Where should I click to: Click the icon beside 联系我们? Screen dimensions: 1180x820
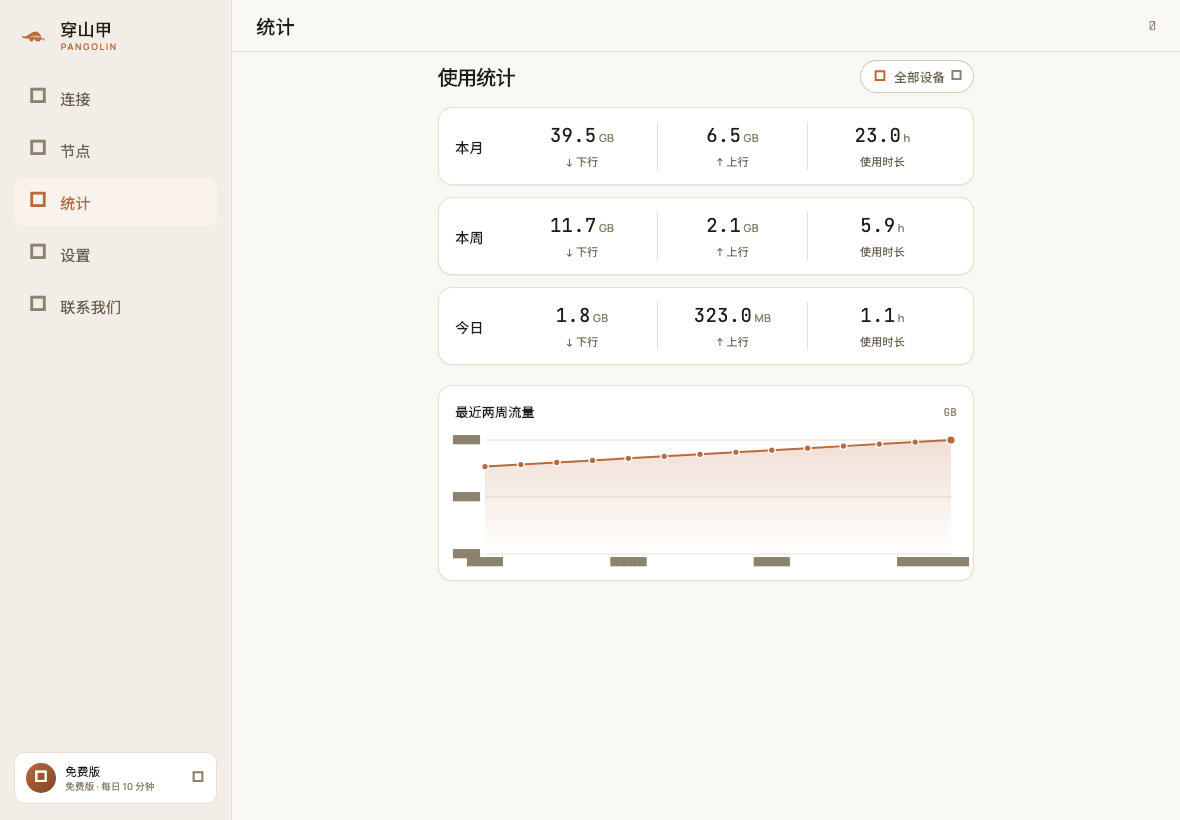(x=38, y=303)
